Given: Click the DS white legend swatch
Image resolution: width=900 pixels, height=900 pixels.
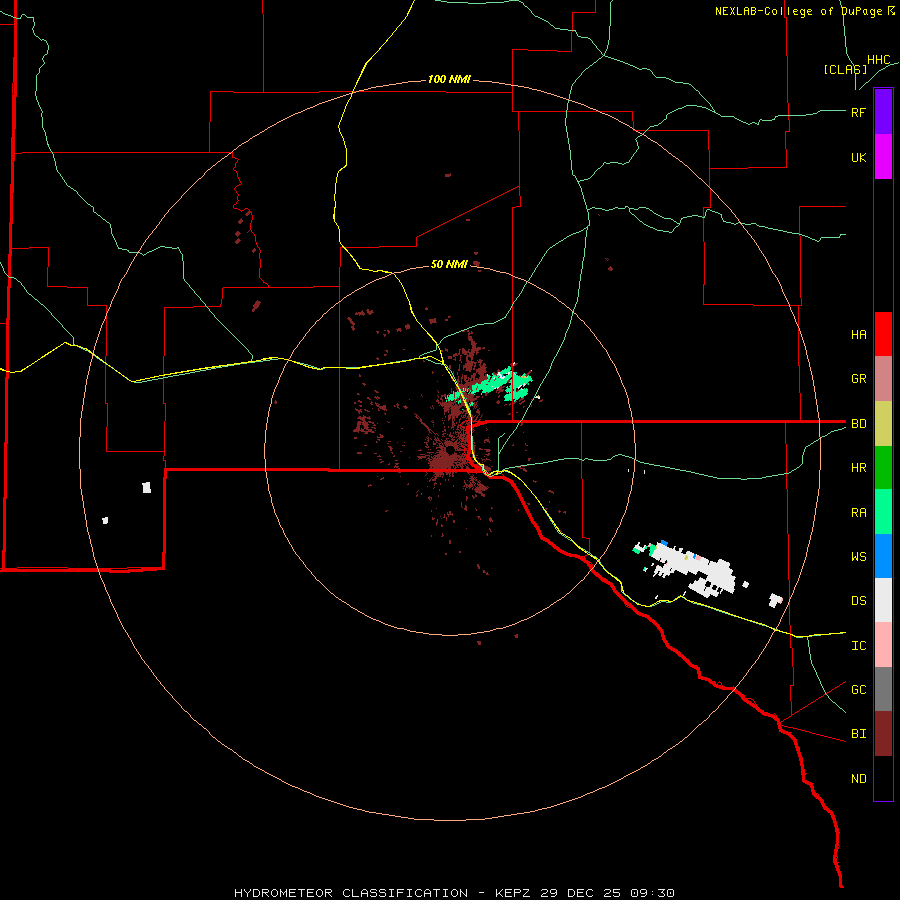Looking at the screenshot, I should (883, 600).
